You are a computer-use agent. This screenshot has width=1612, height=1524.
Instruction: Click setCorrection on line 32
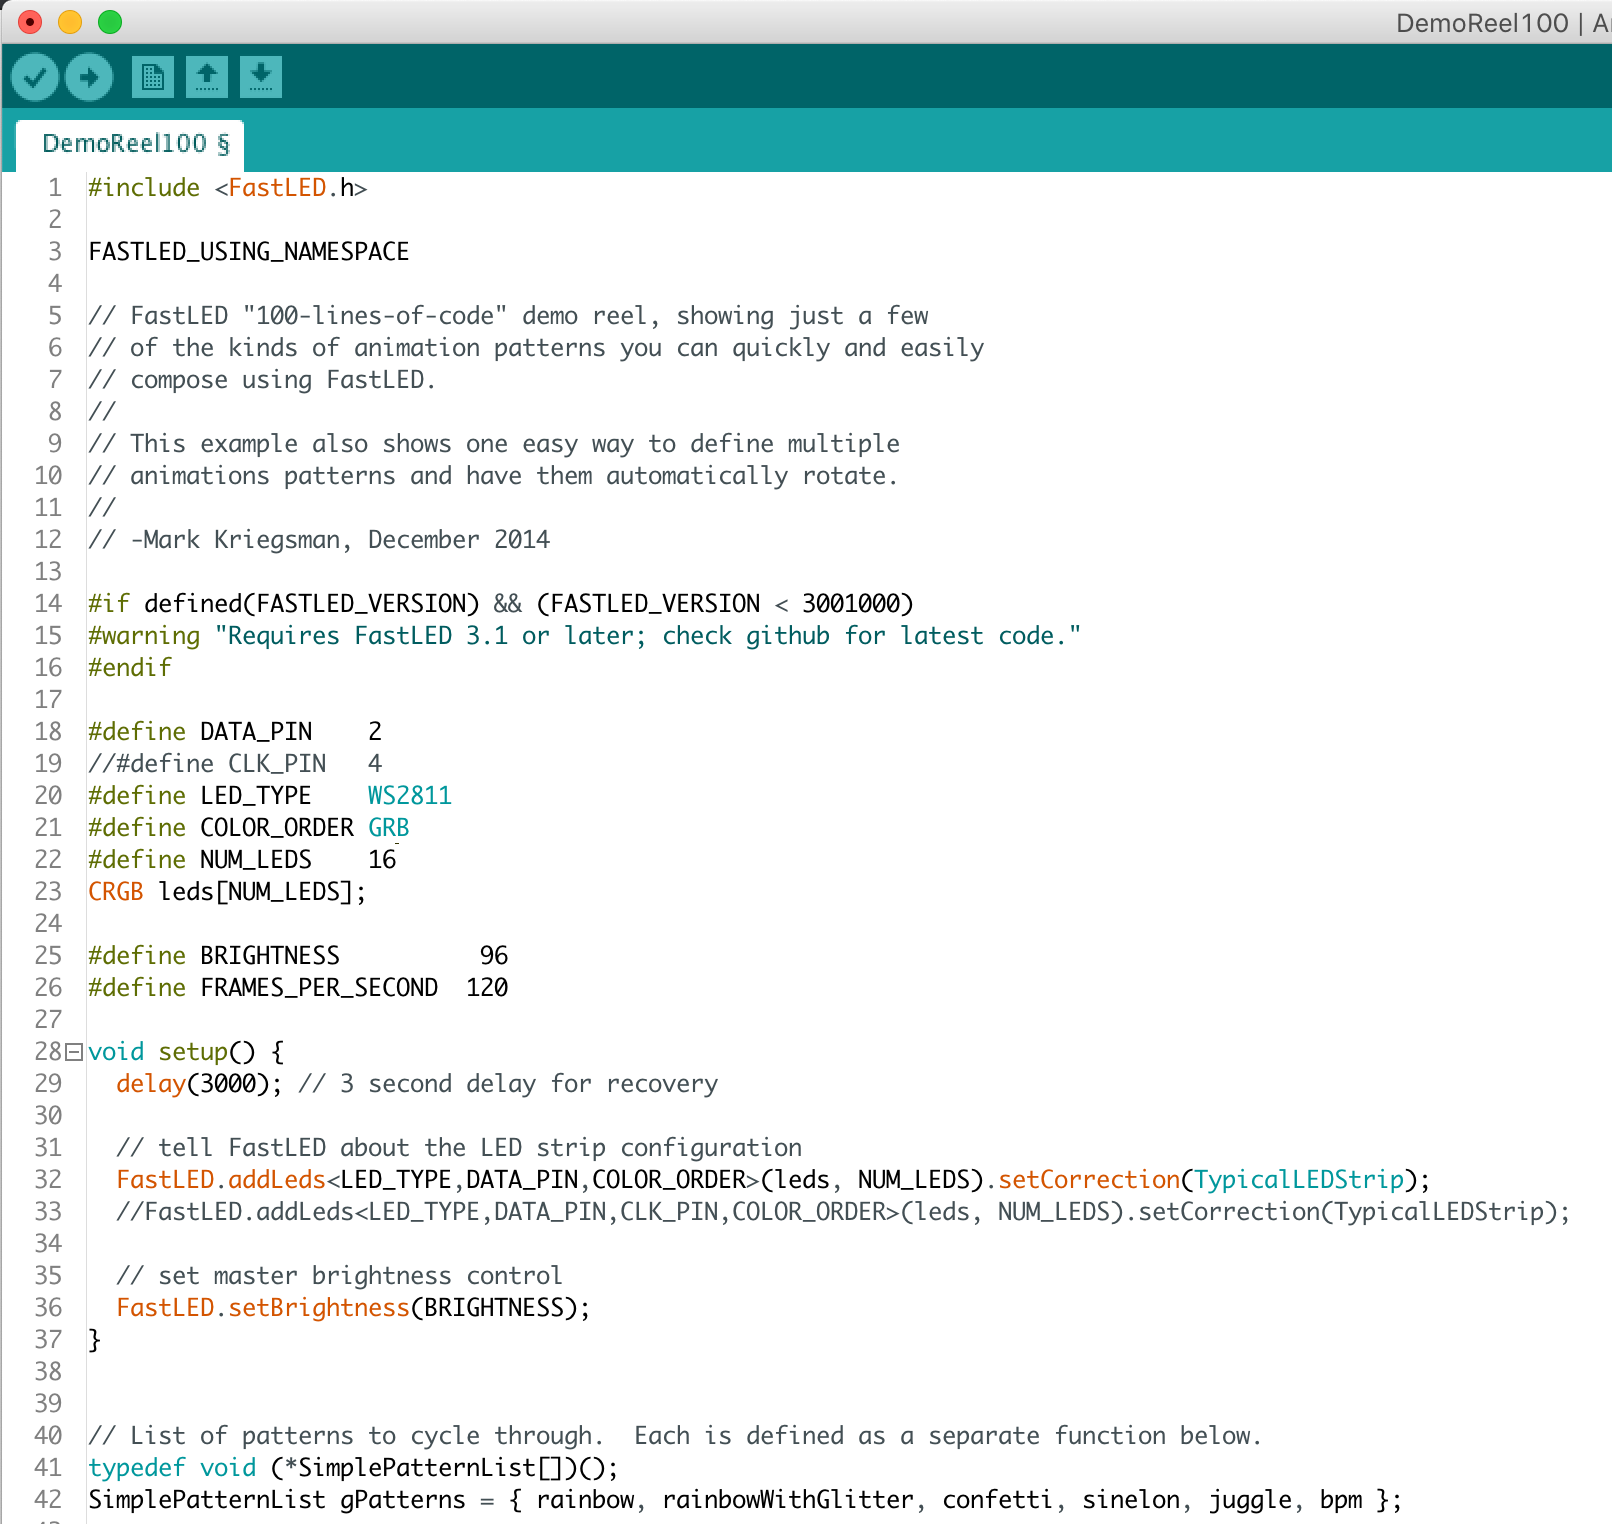[1089, 1180]
